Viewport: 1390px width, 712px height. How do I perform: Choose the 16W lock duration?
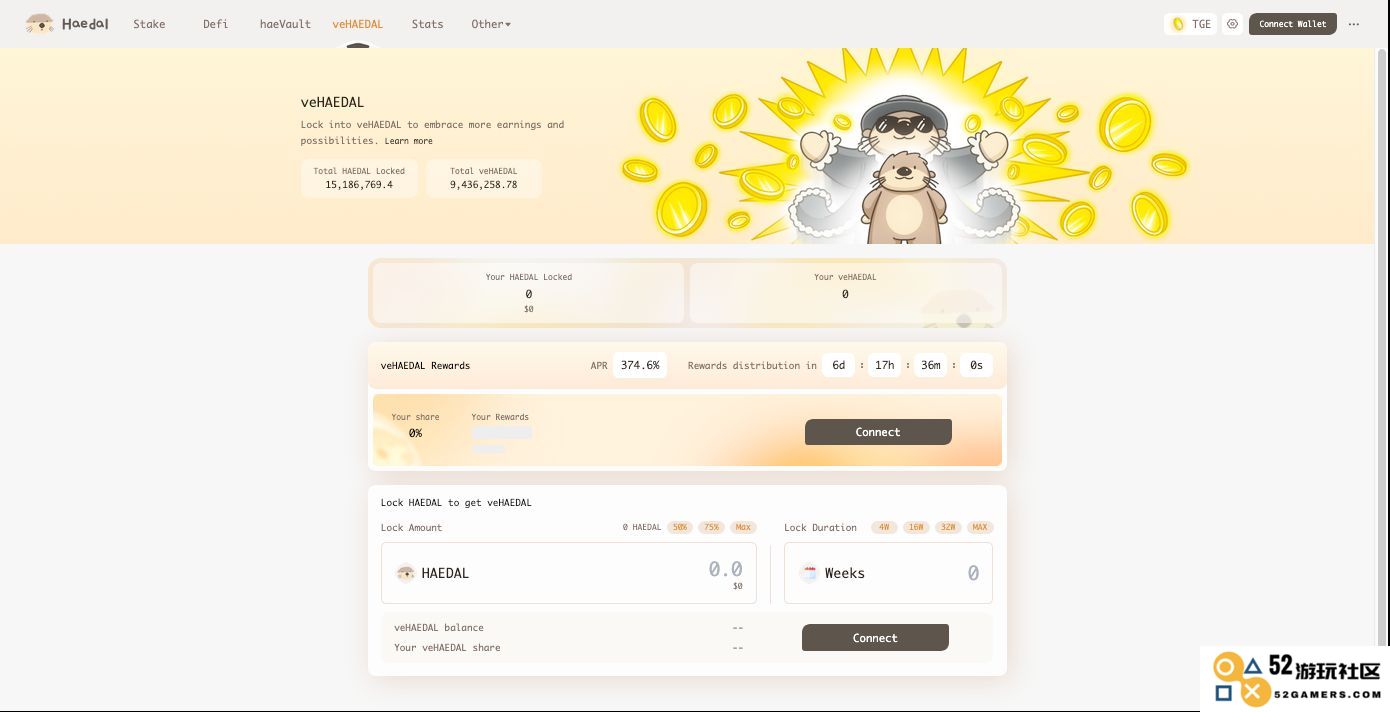pos(916,527)
